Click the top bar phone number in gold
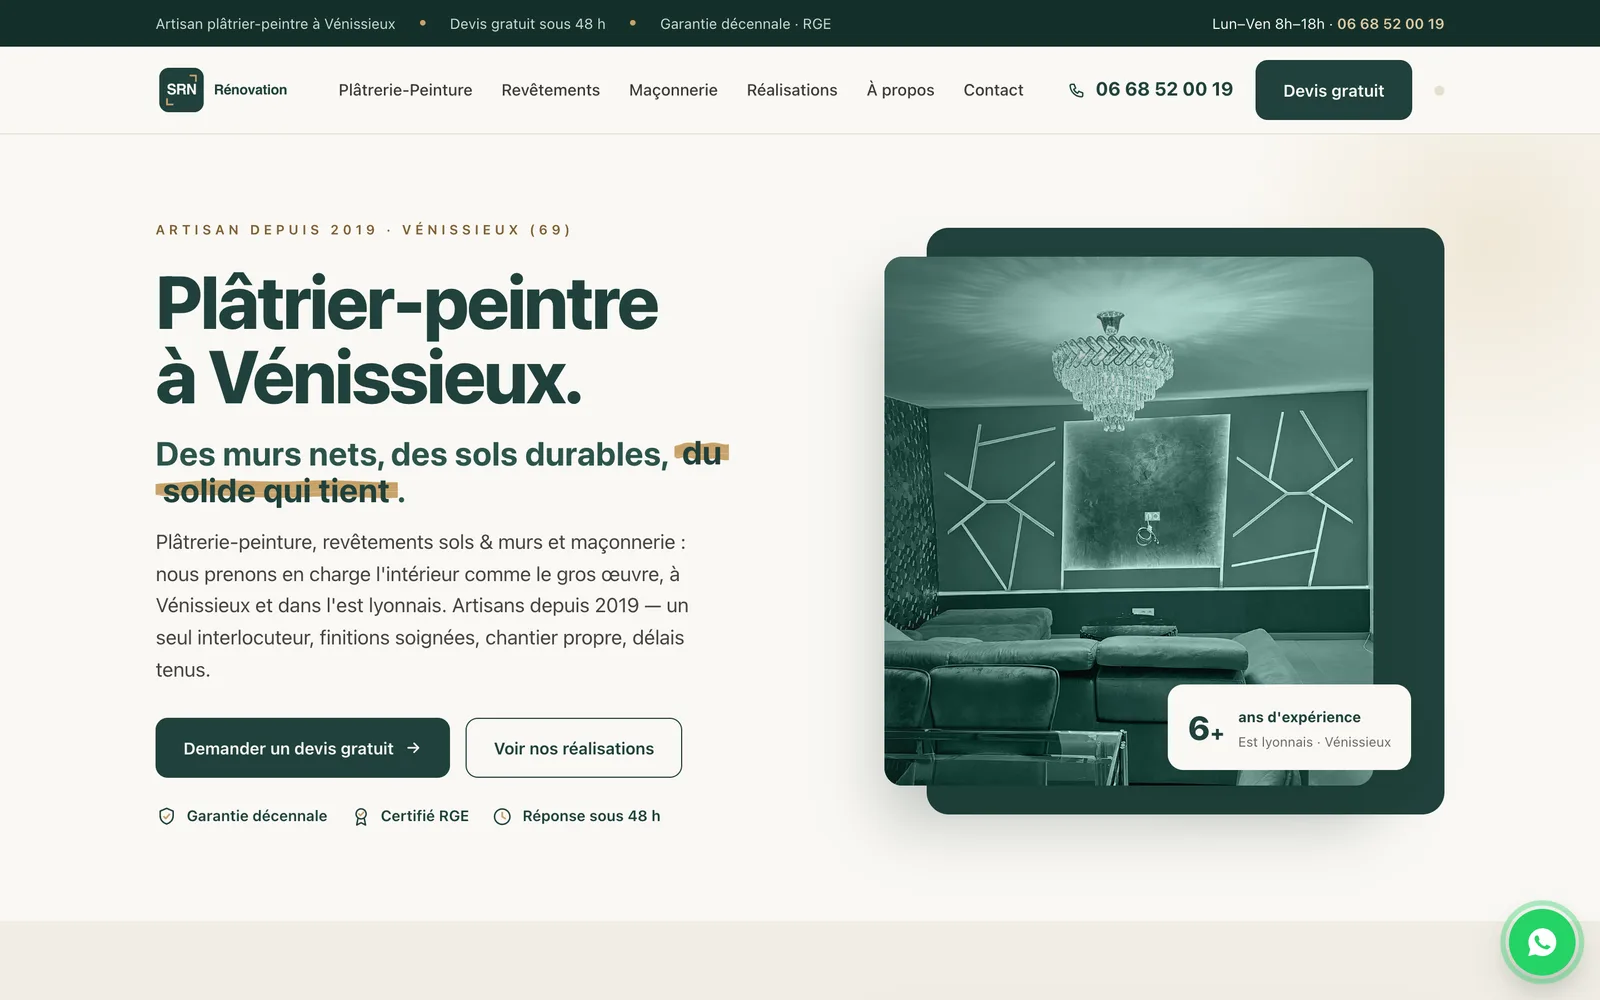The height and width of the screenshot is (1000, 1600). pos(1390,24)
